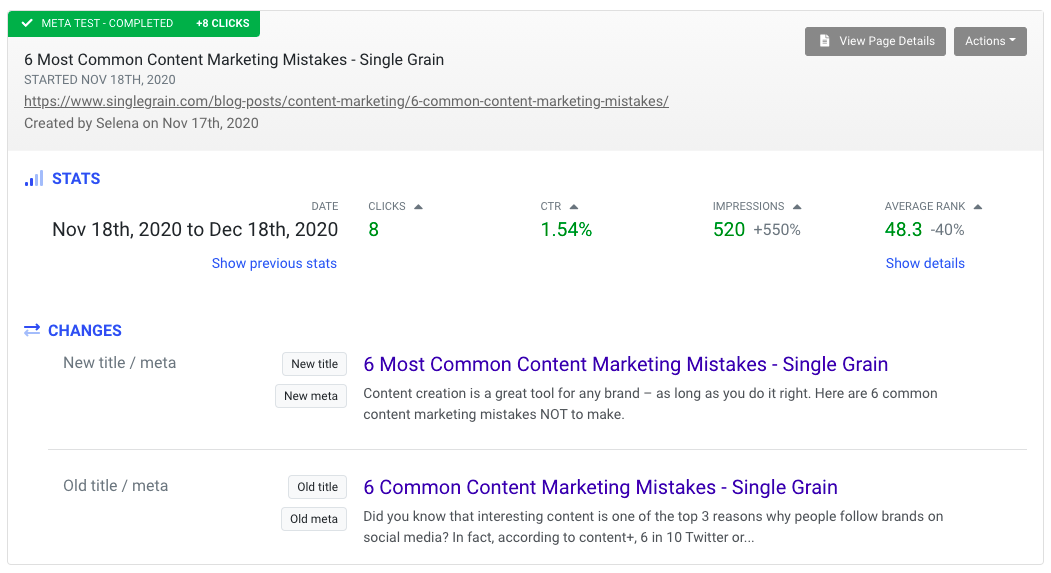Click the STATS section heading
The height and width of the screenshot is (573, 1051).
(76, 179)
